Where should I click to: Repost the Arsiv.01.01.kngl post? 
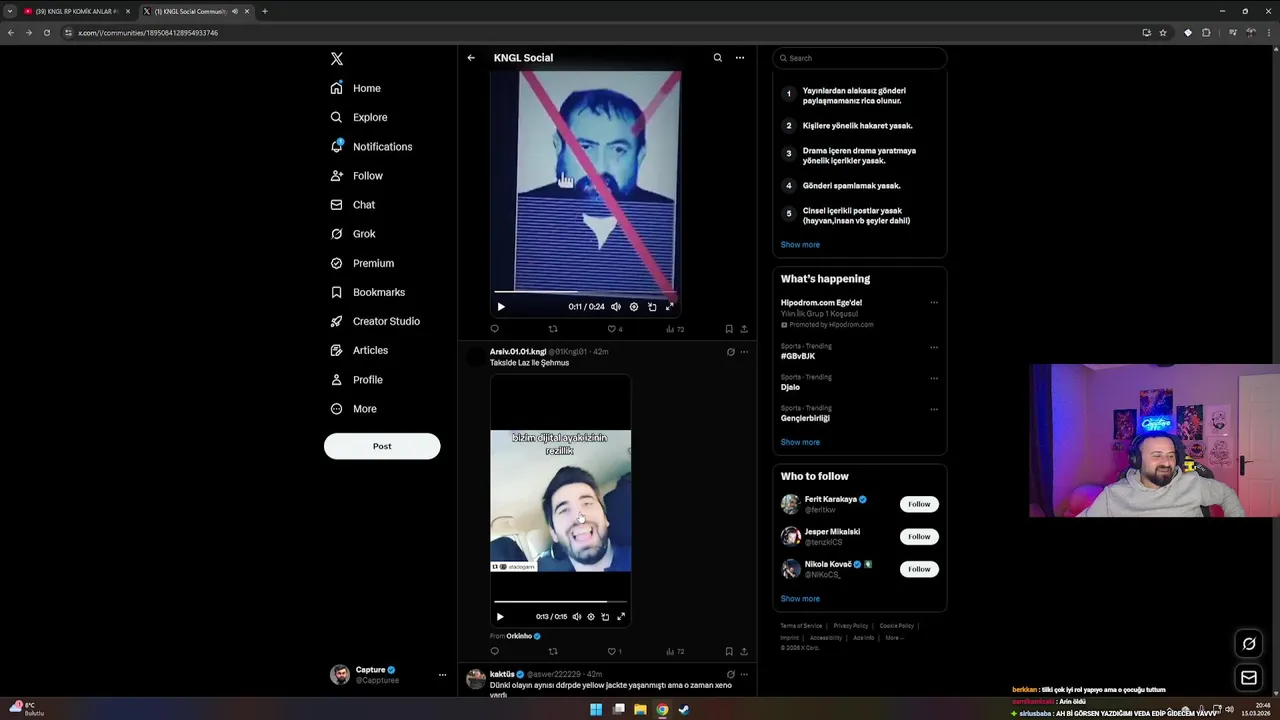(553, 652)
